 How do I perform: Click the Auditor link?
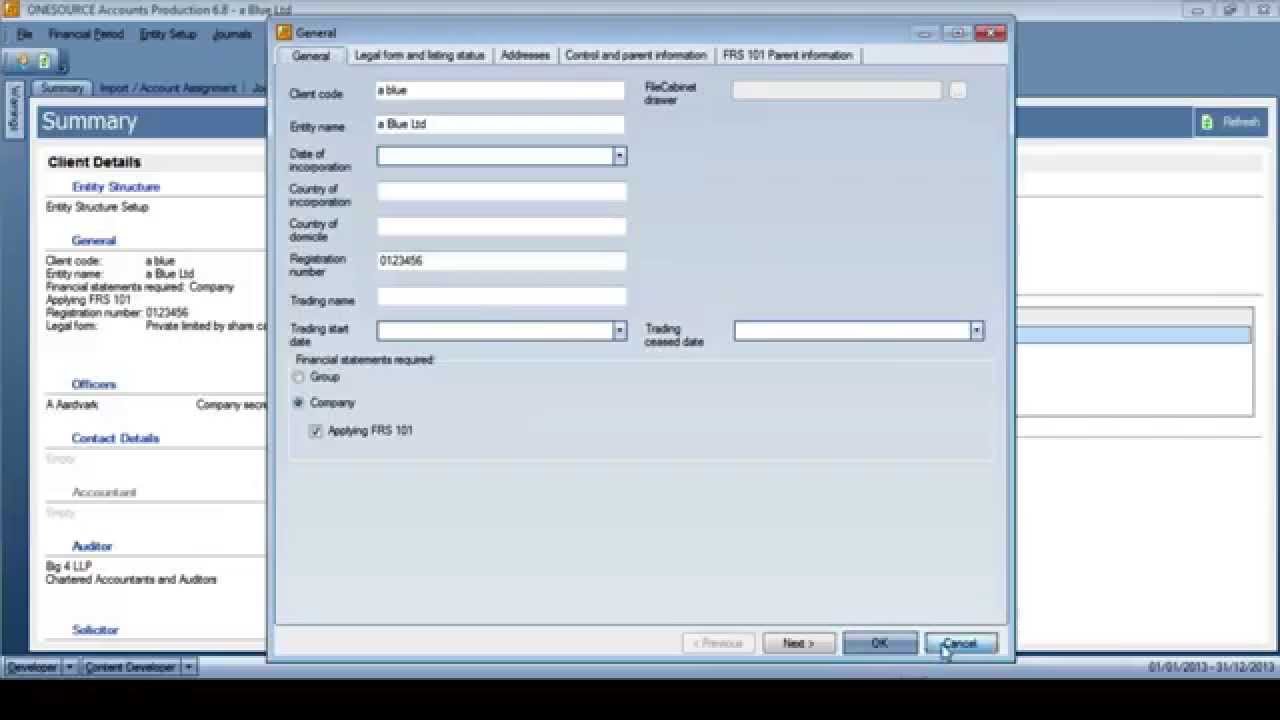click(x=92, y=547)
